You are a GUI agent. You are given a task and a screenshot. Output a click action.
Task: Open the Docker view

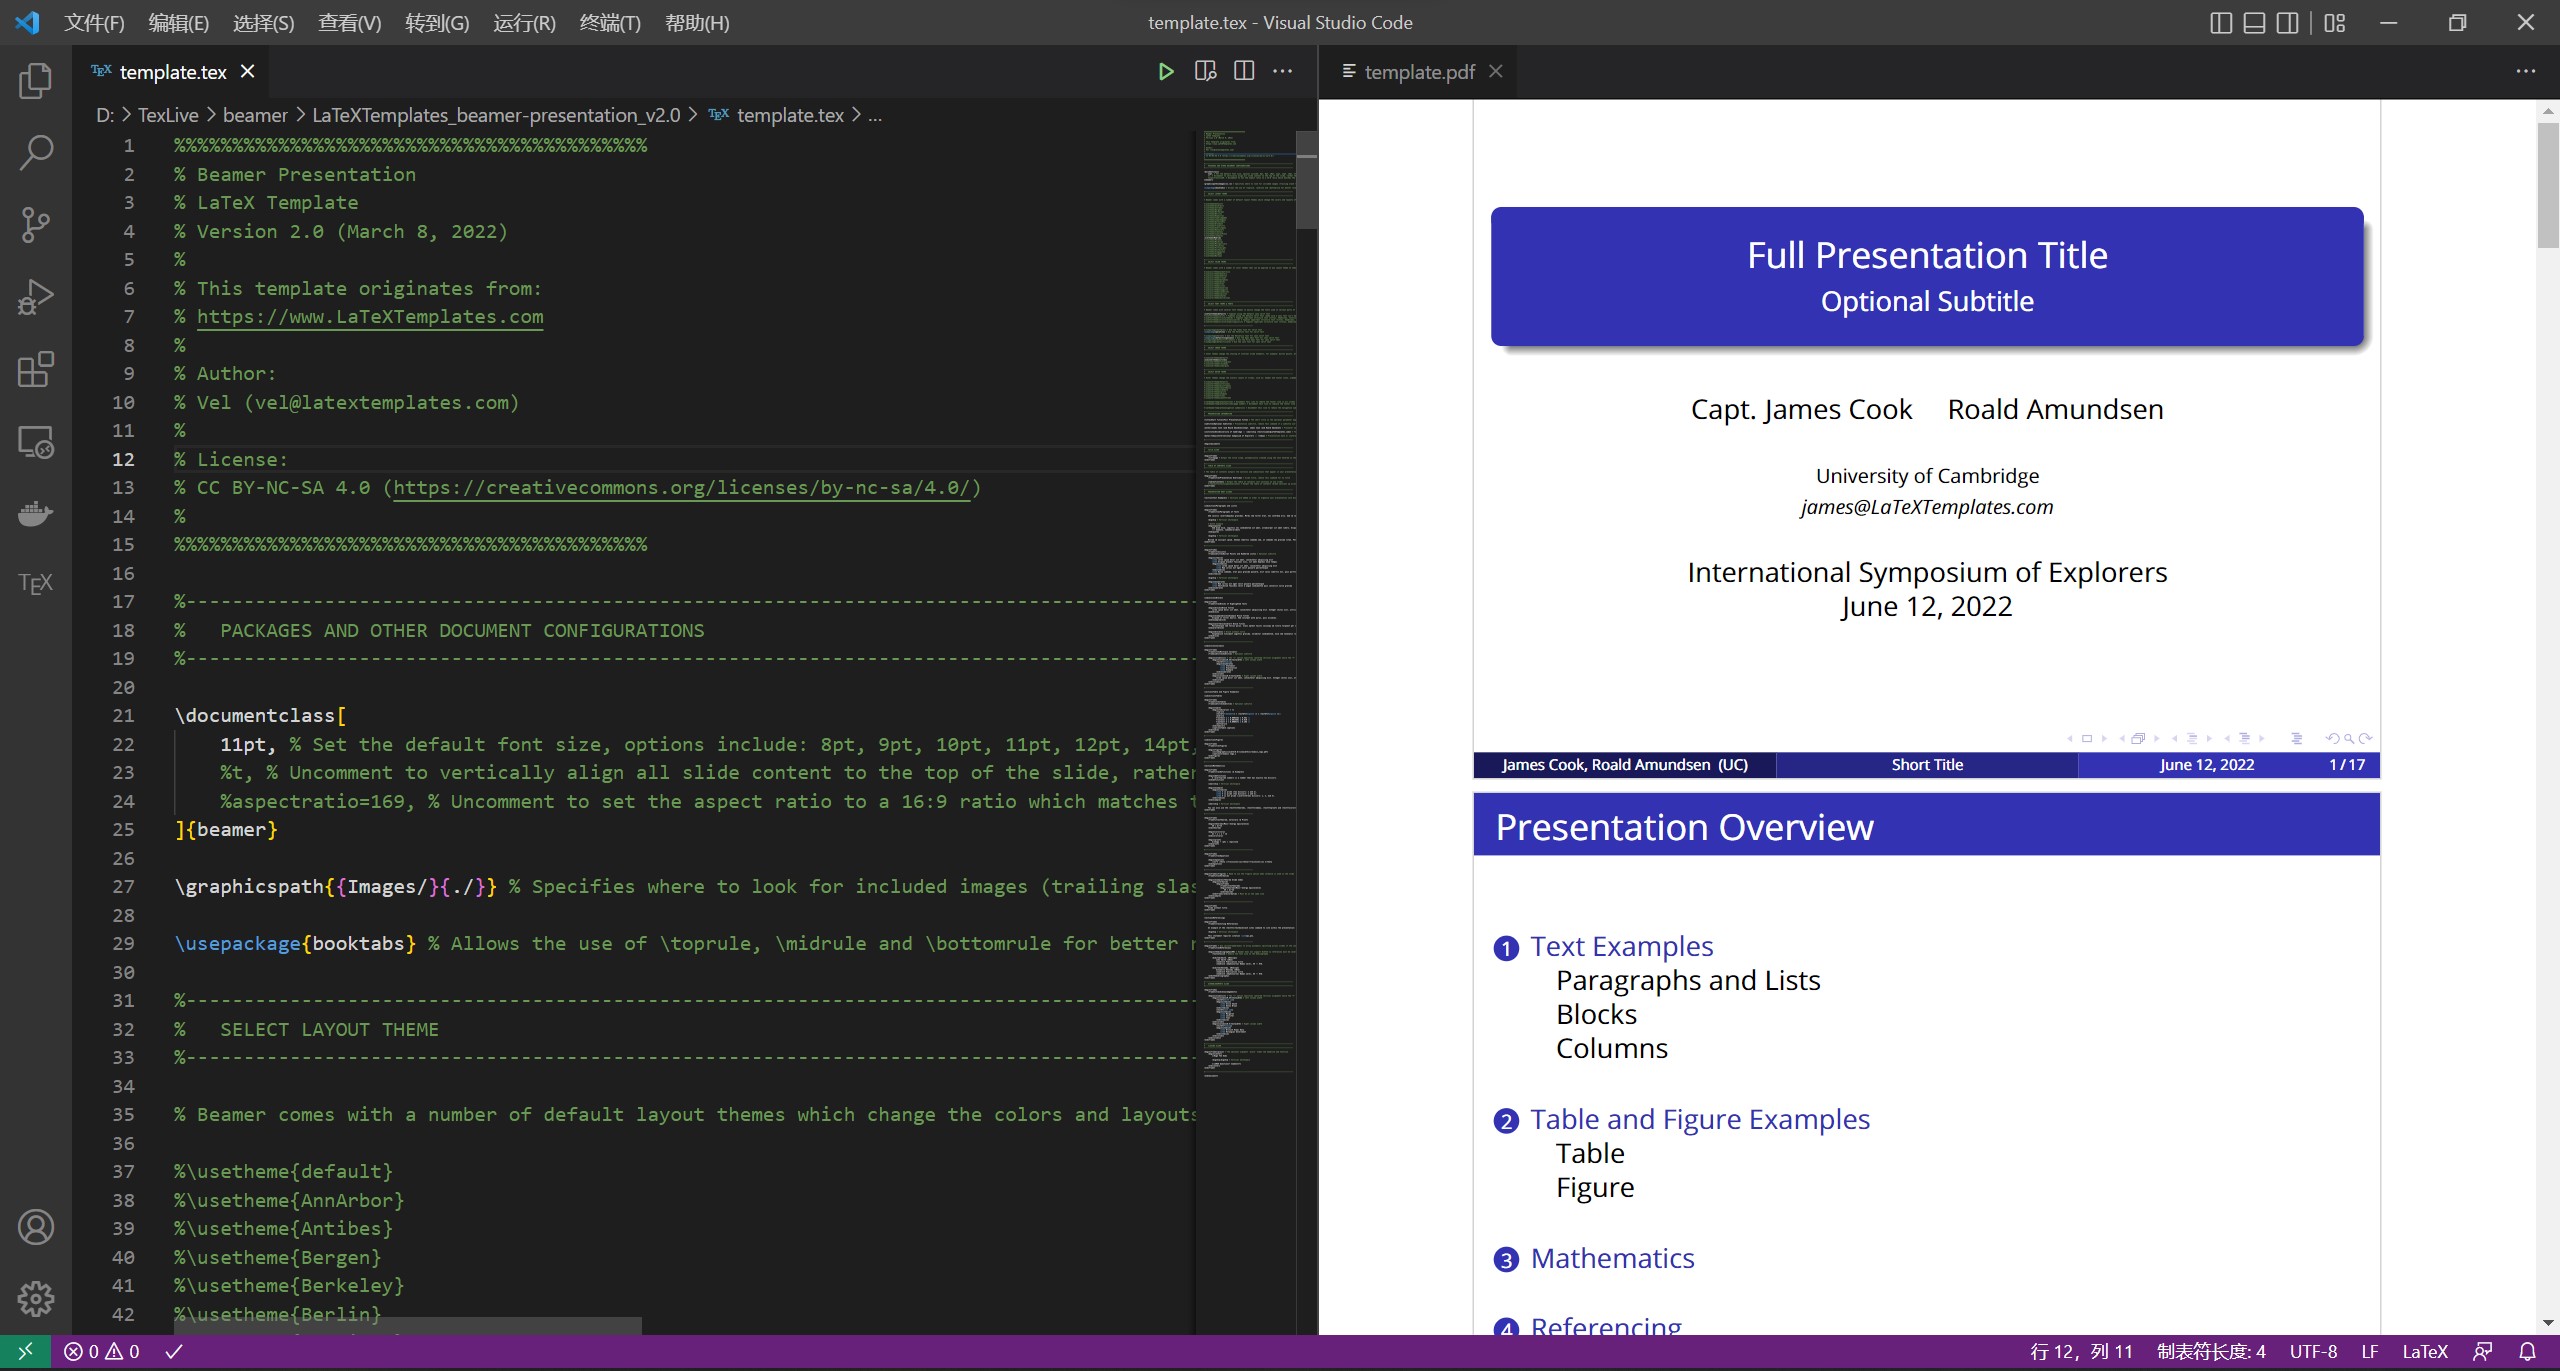(x=36, y=513)
